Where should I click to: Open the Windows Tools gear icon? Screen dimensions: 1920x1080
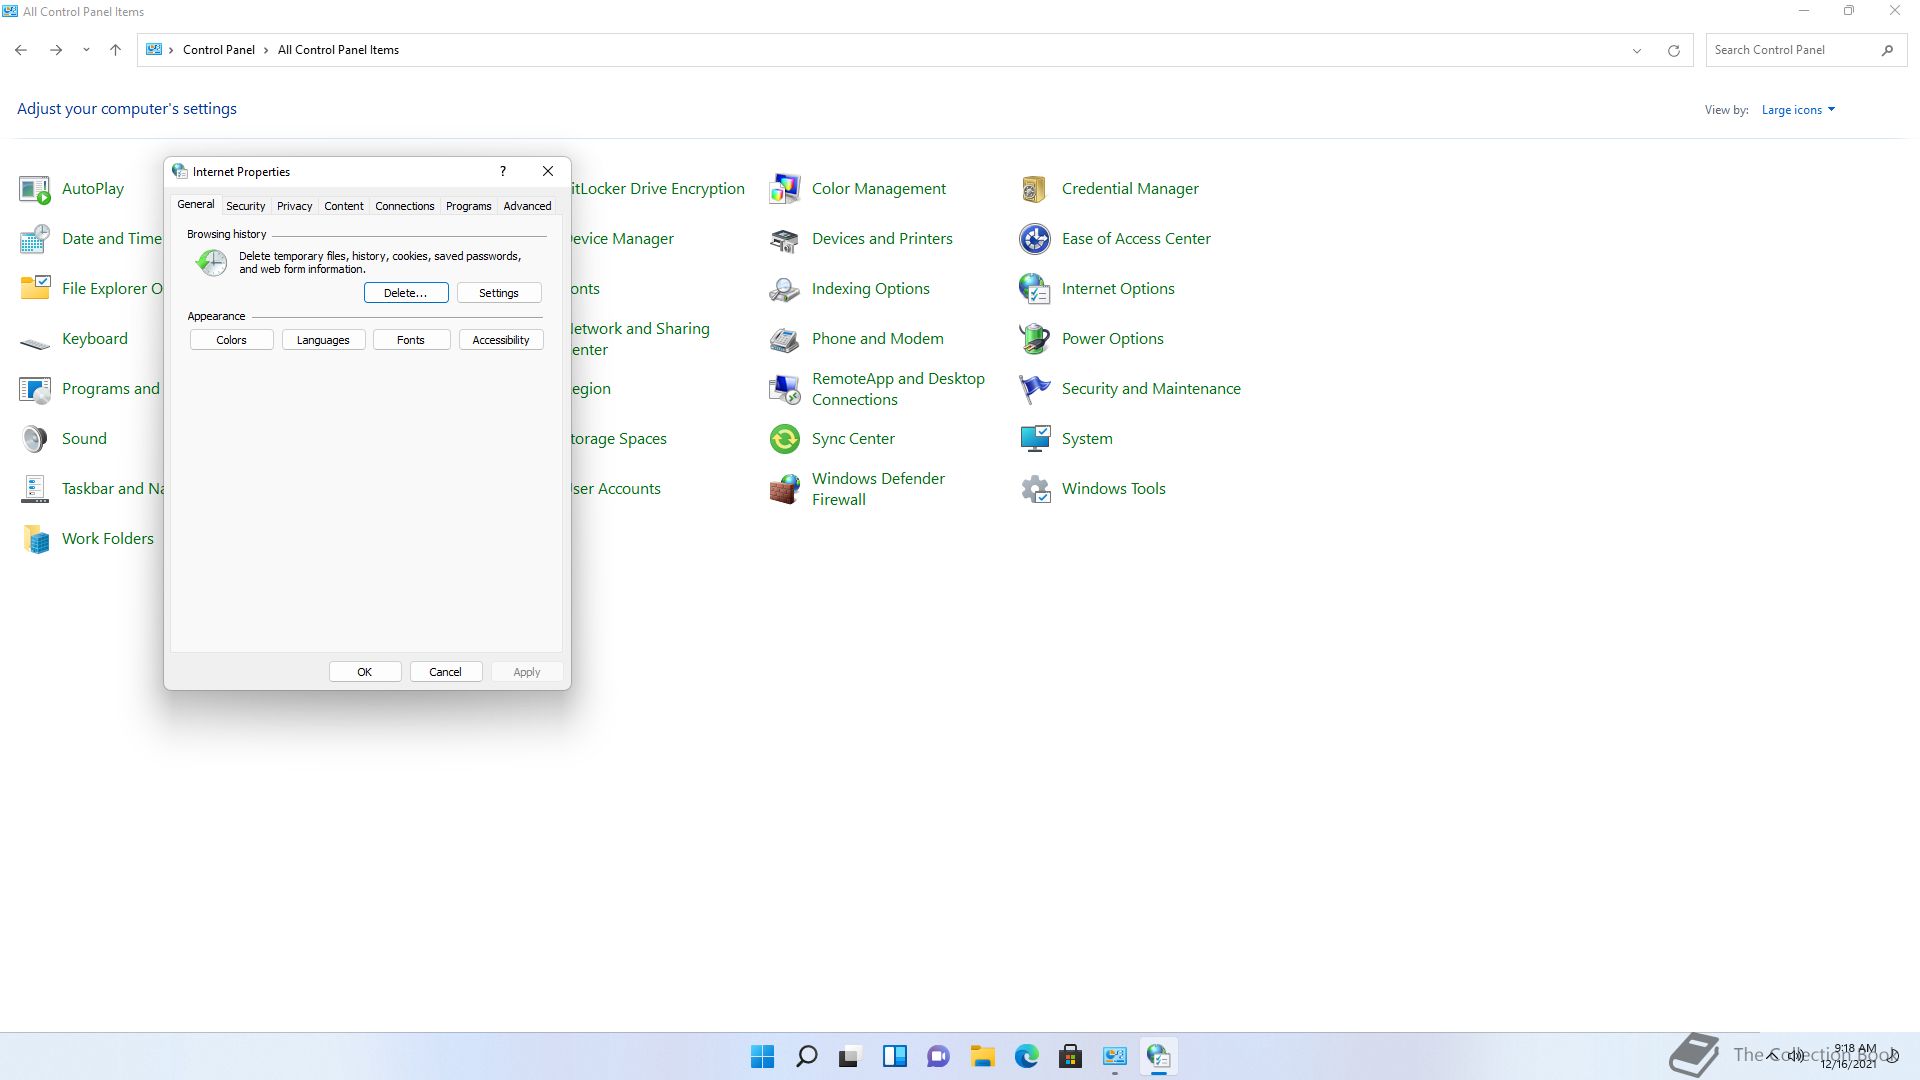click(x=1035, y=489)
